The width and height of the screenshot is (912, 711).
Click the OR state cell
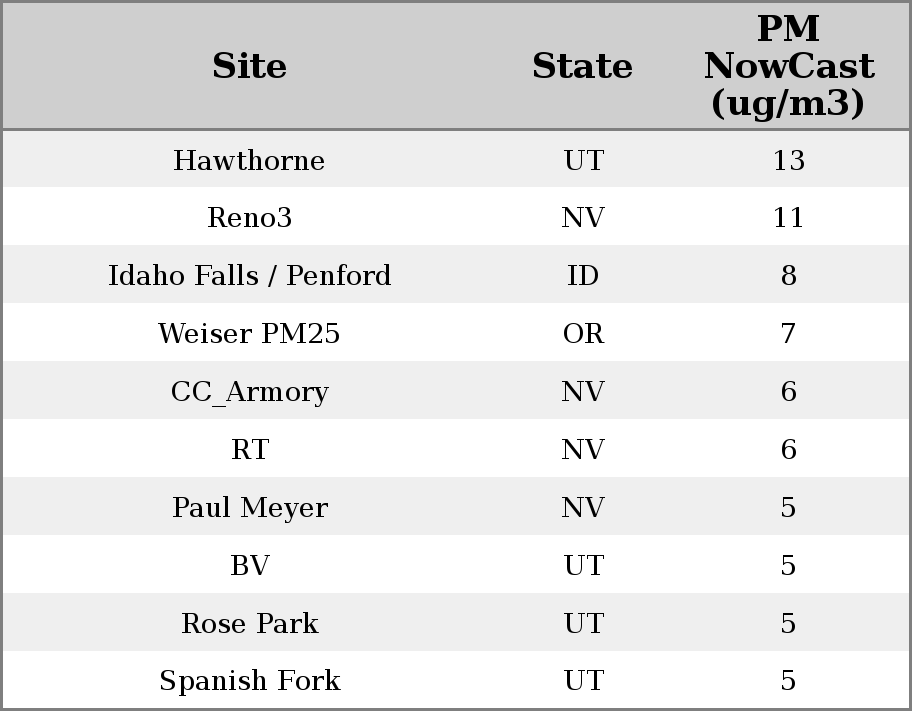click(582, 334)
